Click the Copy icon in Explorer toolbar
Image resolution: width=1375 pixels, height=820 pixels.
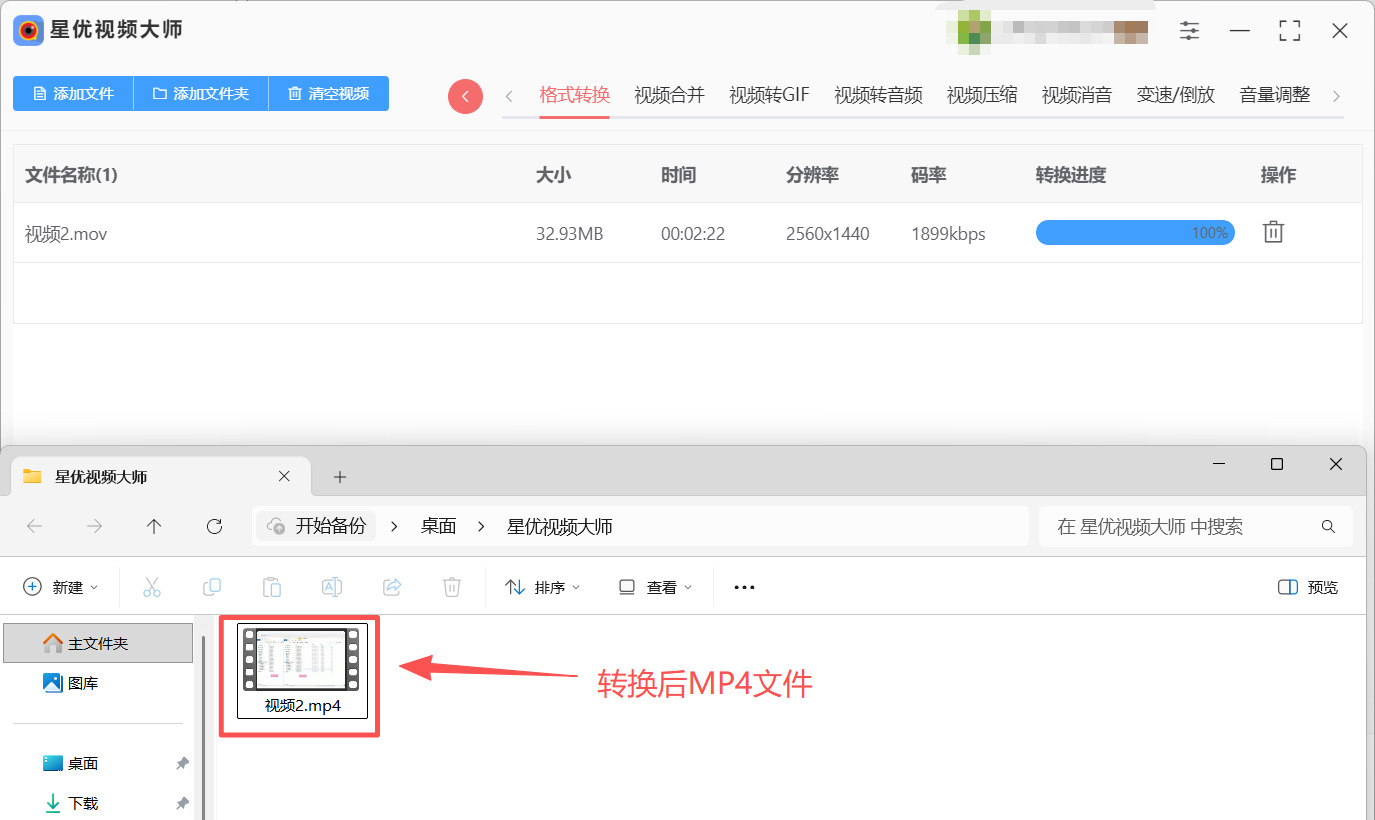point(212,587)
